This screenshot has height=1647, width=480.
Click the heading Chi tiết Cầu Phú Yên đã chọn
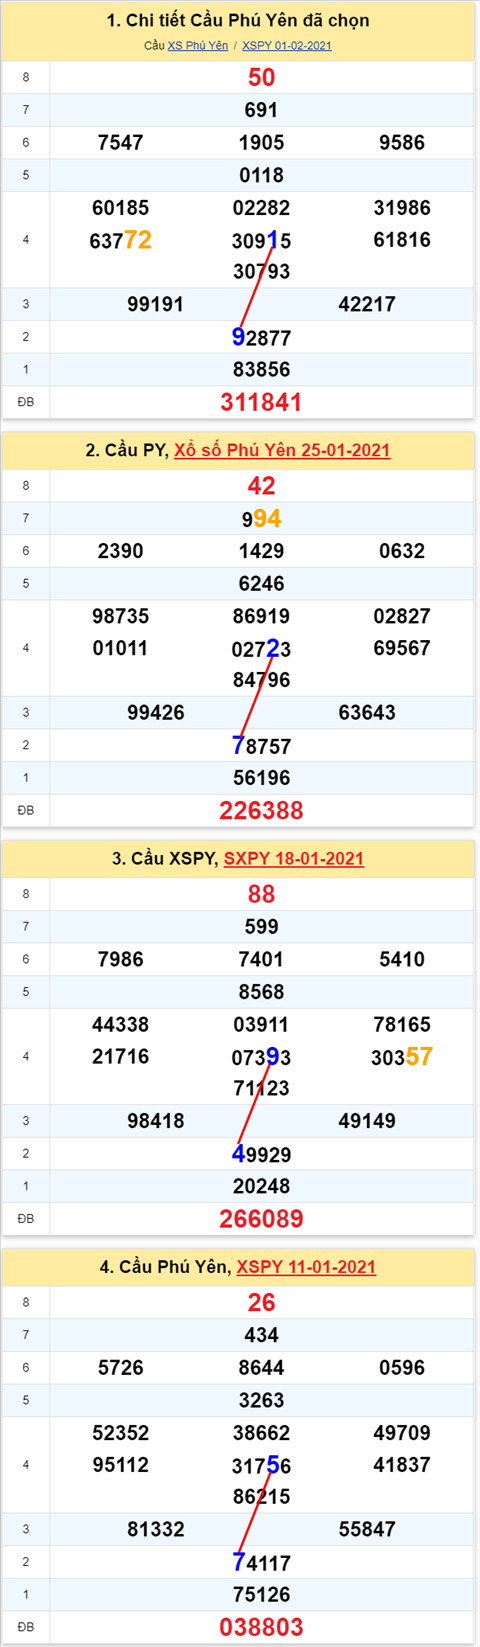coord(238,20)
